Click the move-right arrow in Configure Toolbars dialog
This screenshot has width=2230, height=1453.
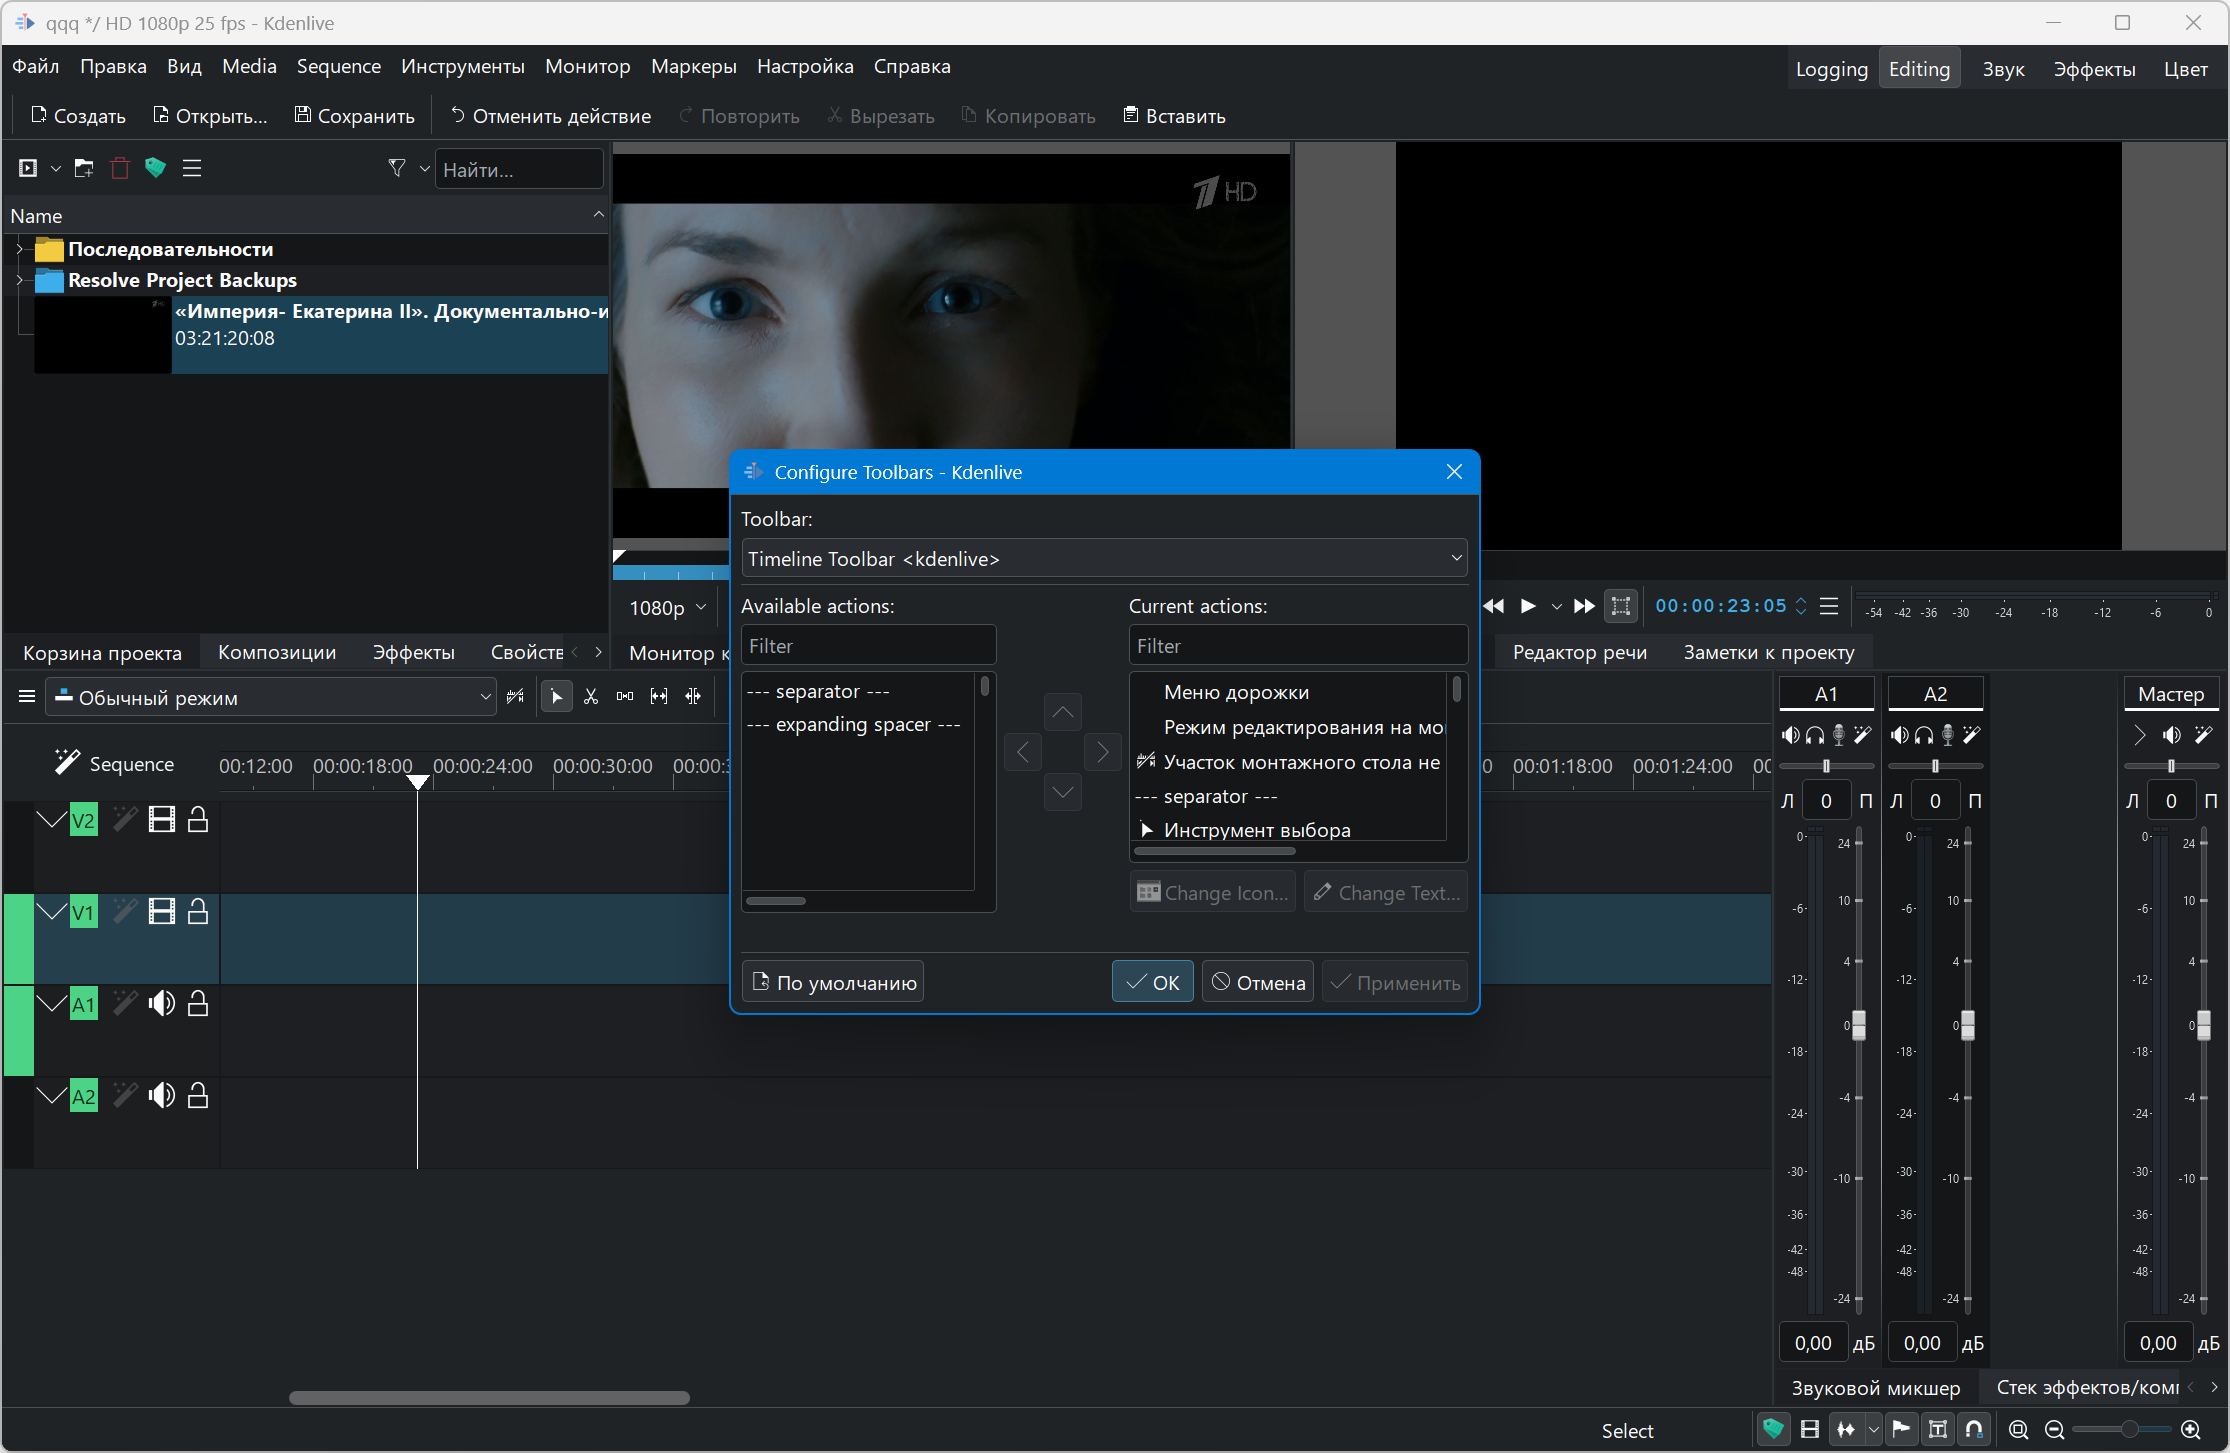click(1102, 752)
